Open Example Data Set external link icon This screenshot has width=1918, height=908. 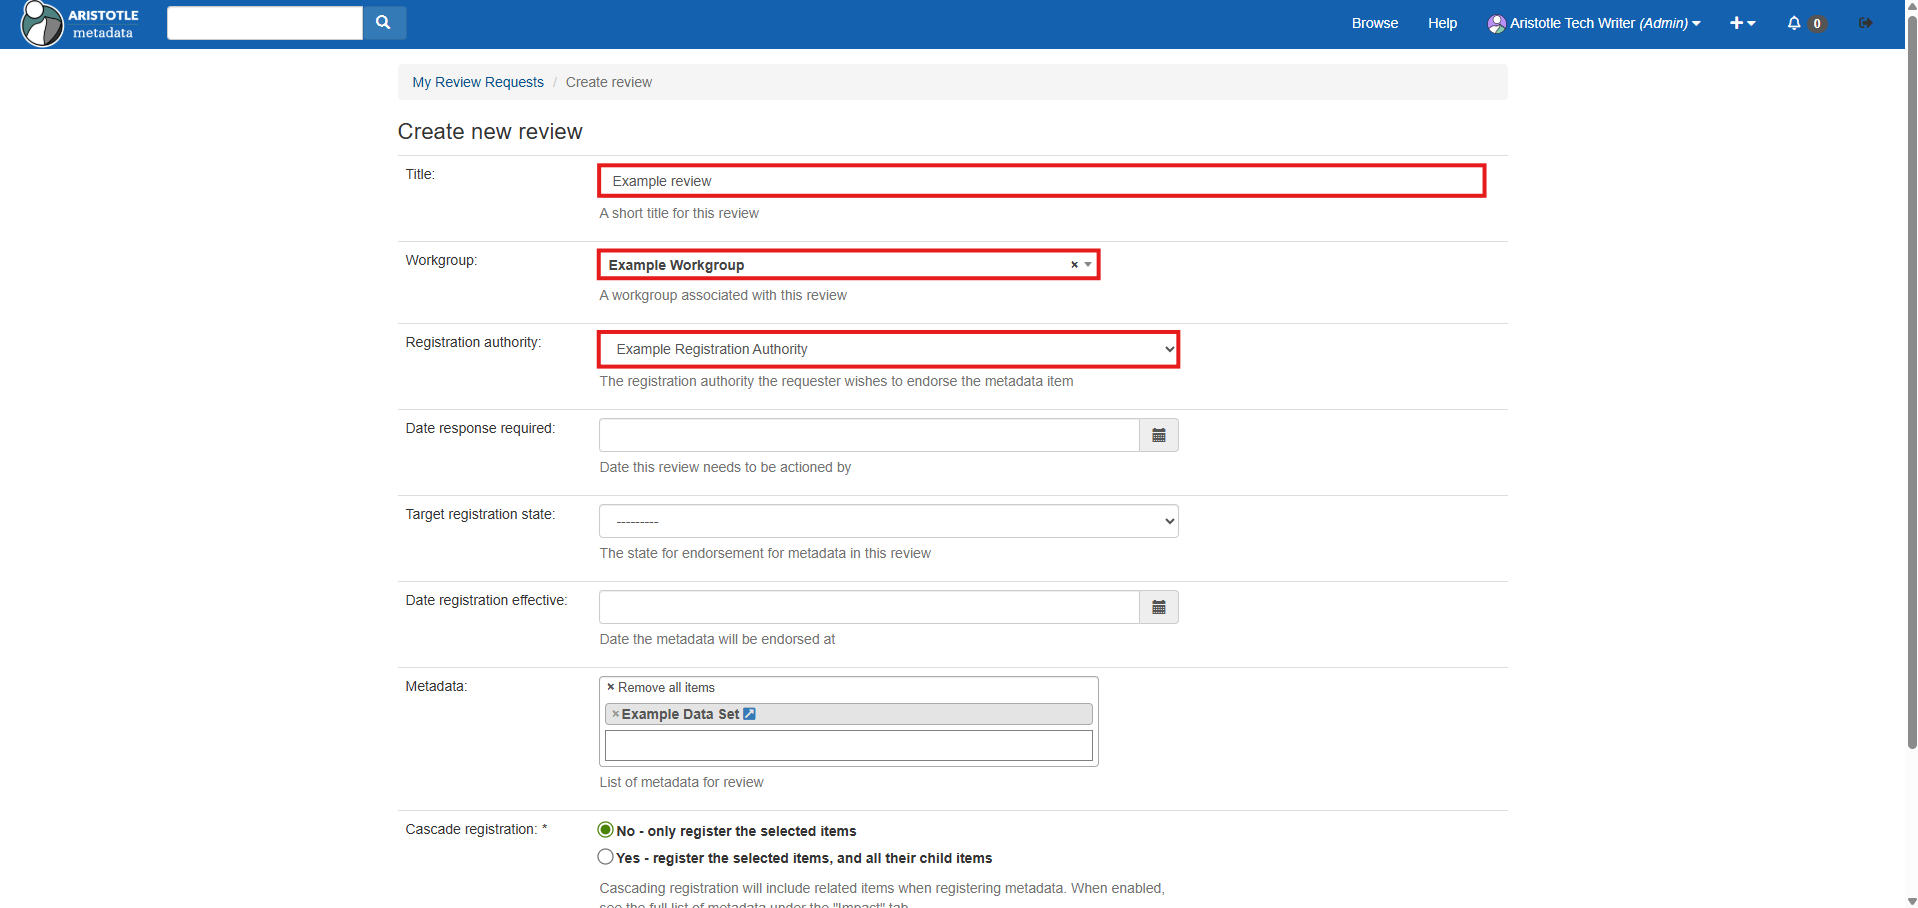tap(749, 714)
